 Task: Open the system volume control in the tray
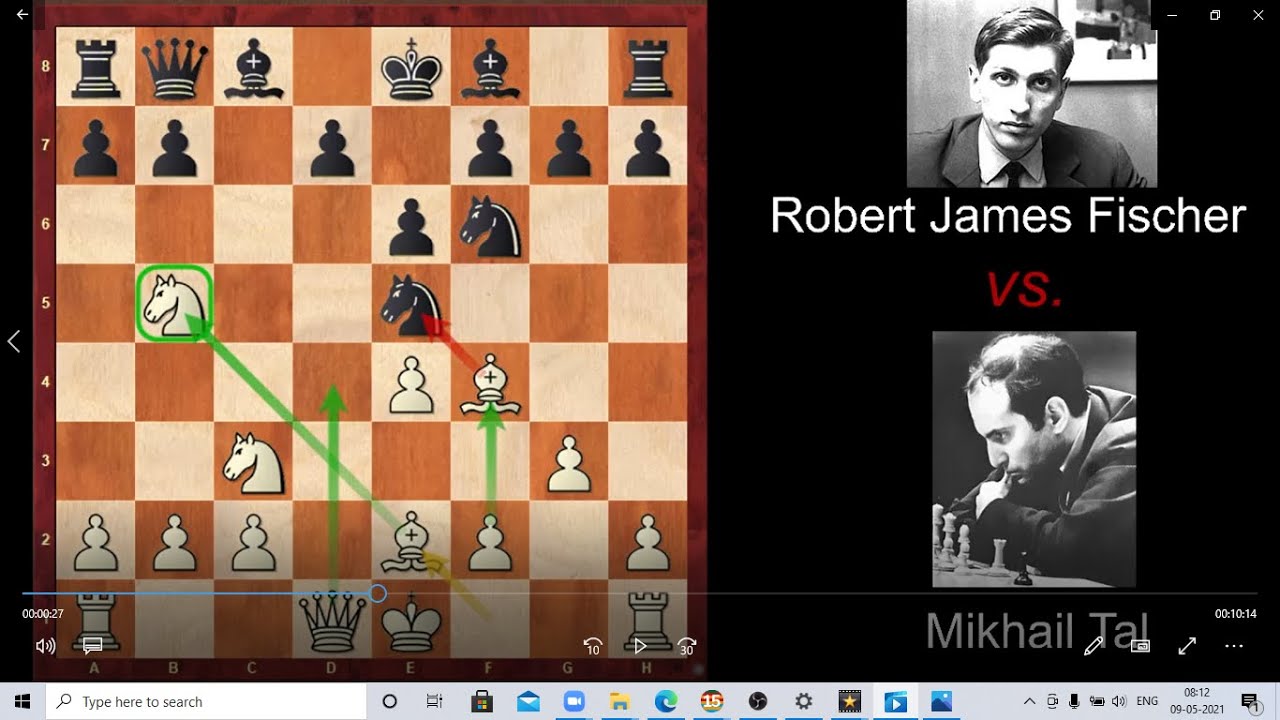[1118, 701]
